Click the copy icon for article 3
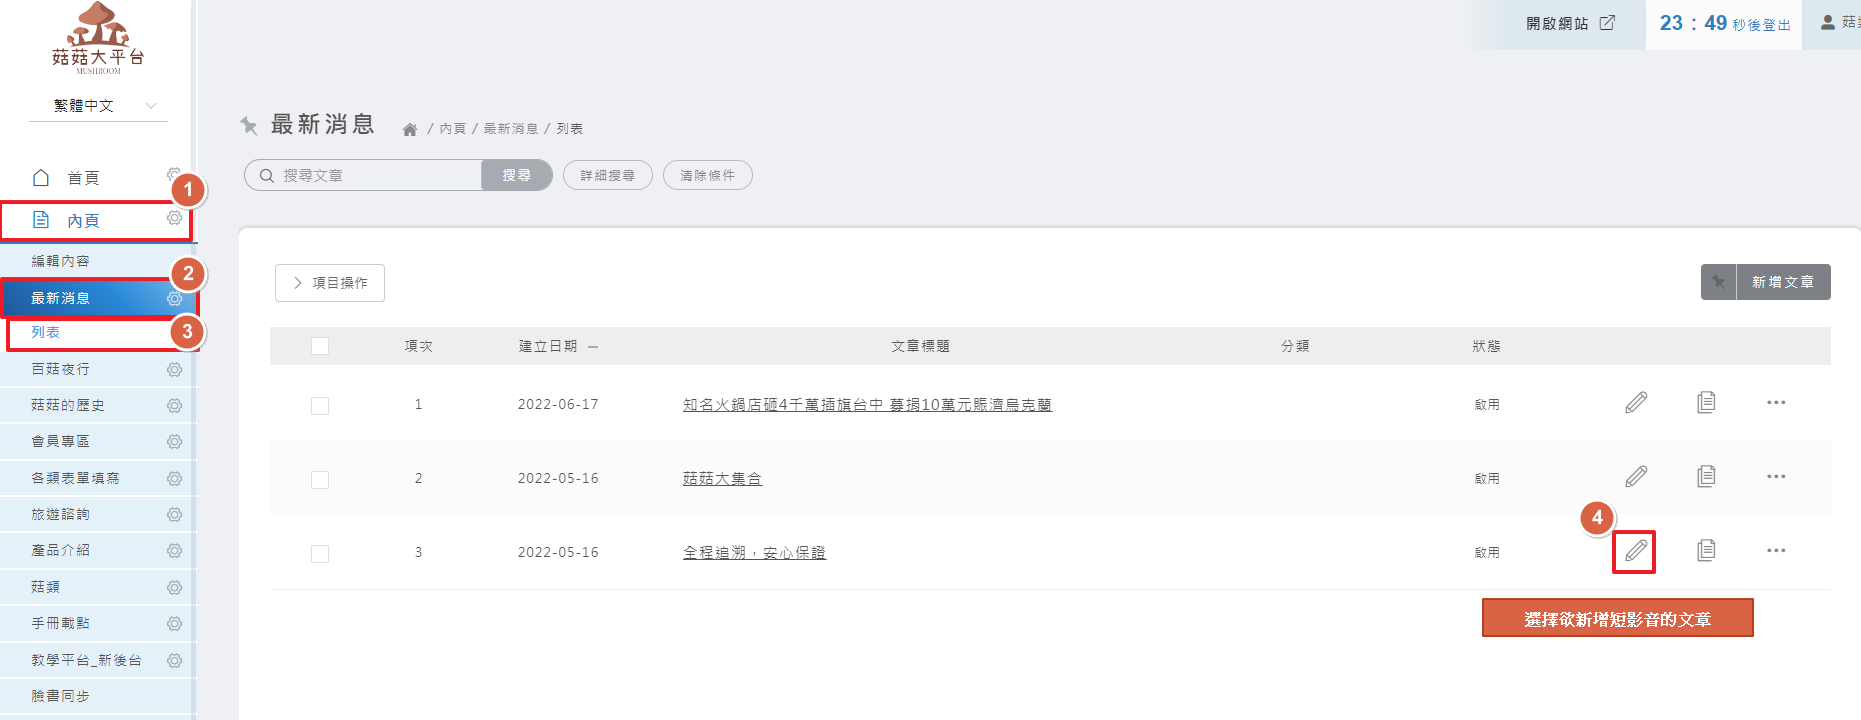 [1706, 551]
